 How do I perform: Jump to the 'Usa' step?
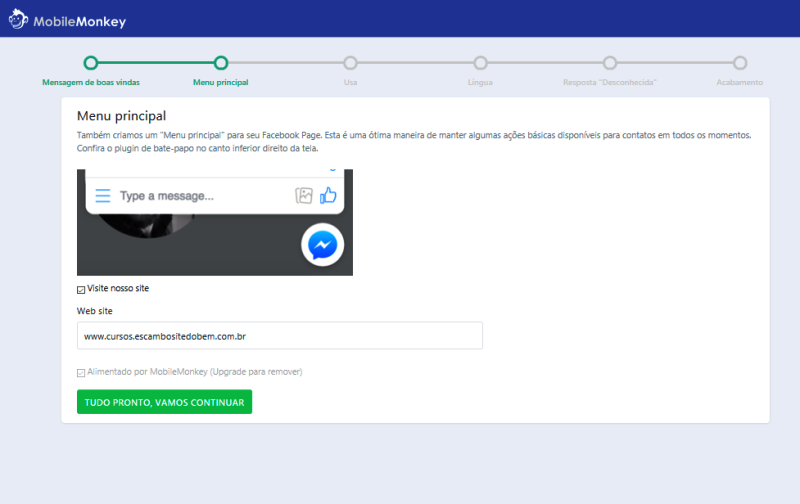coord(350,63)
